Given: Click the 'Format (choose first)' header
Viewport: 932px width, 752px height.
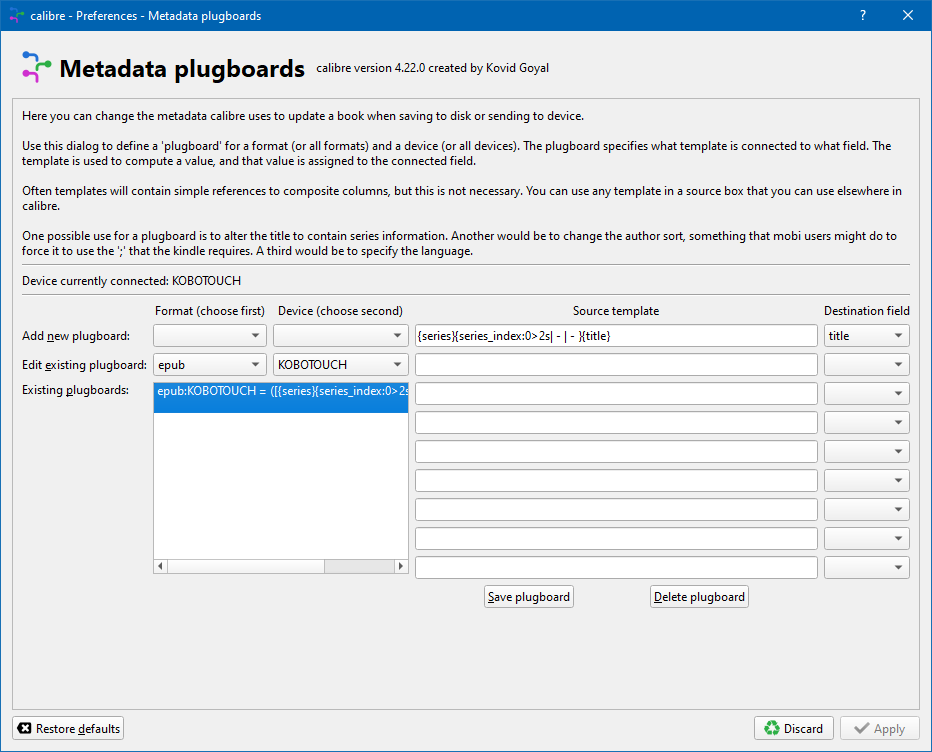Looking at the screenshot, I should pos(210,311).
